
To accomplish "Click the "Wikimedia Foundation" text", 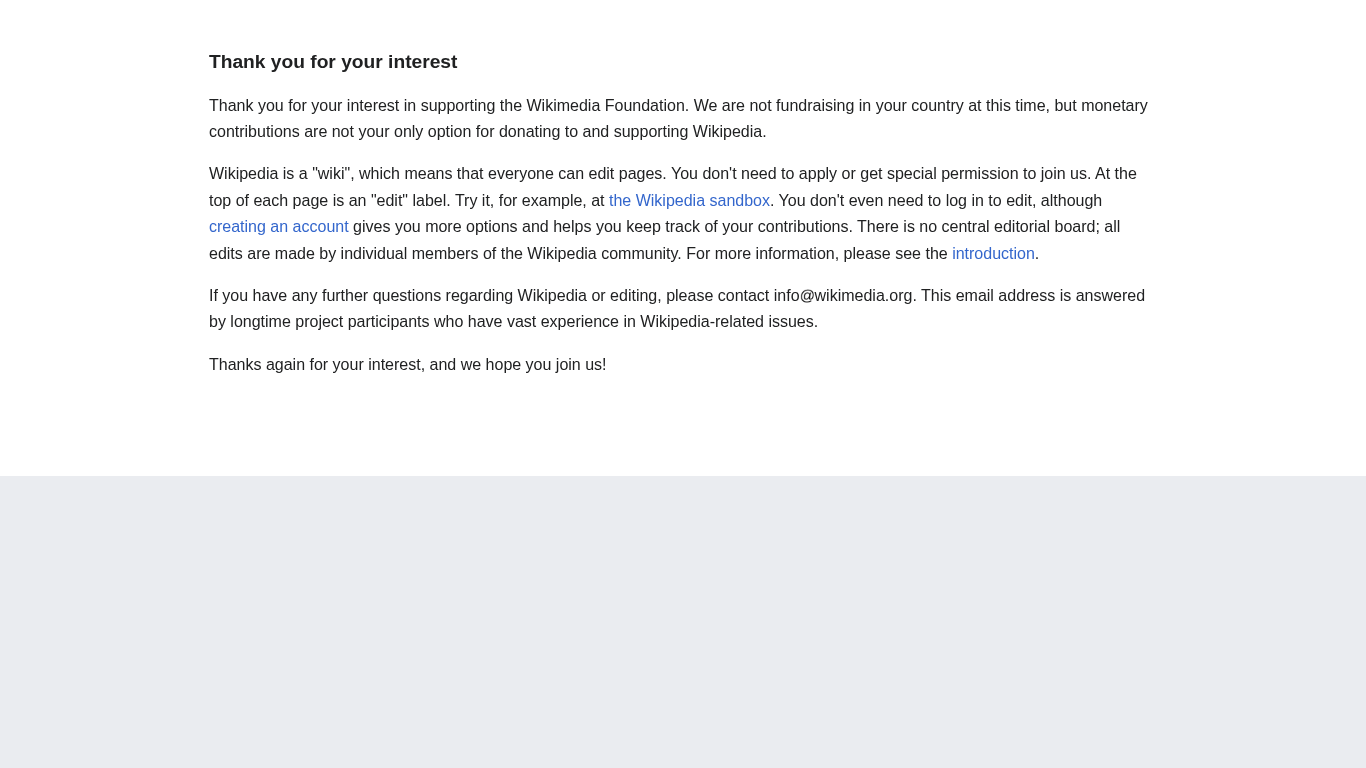I will (x=607, y=106).
